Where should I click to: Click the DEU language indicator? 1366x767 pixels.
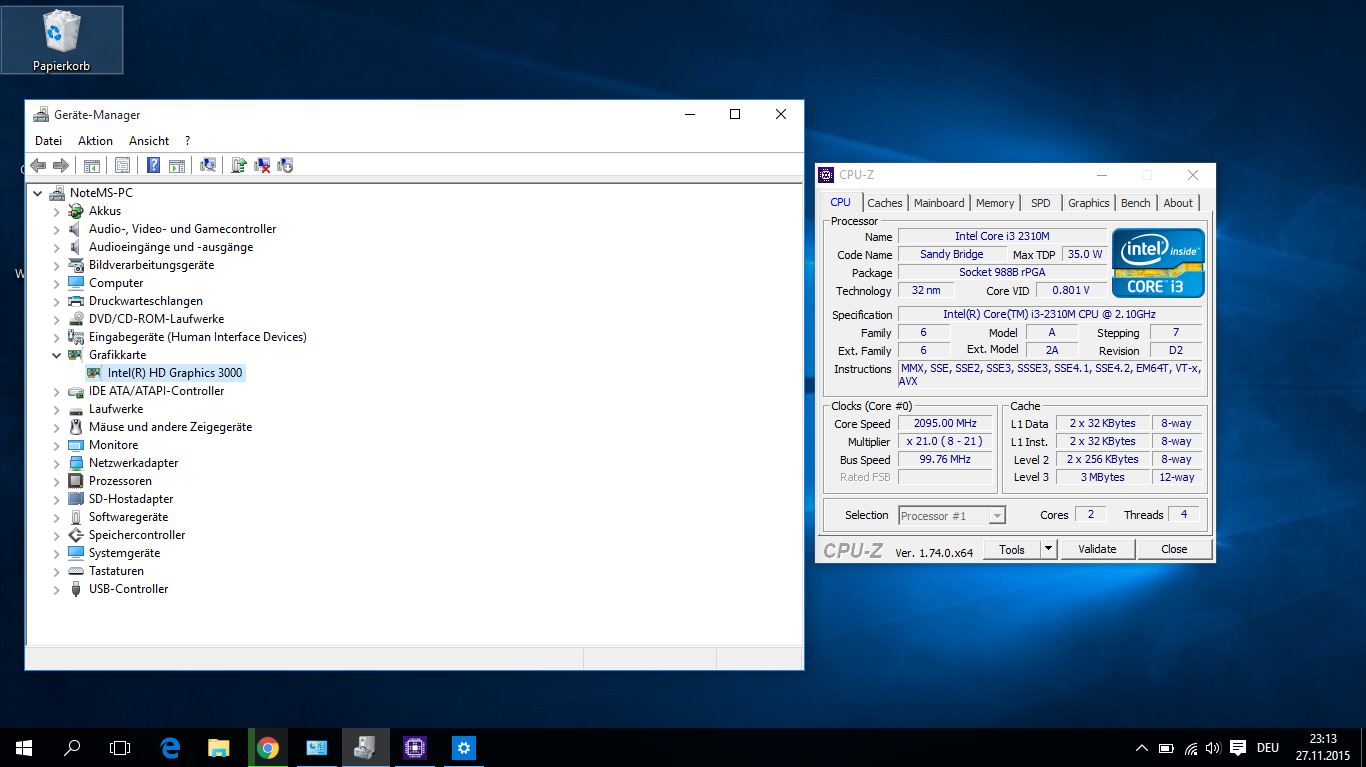(x=1268, y=748)
